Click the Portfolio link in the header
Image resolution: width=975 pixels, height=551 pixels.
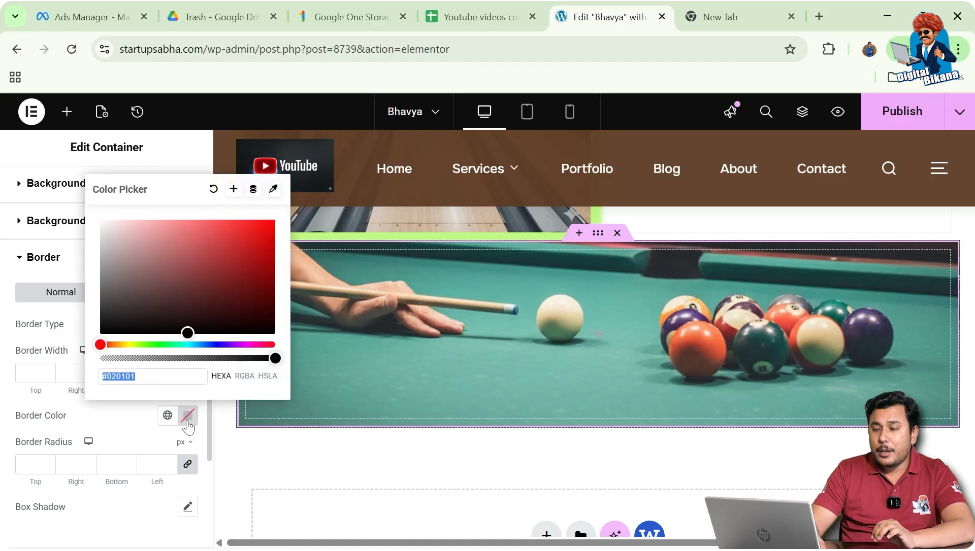587,169
